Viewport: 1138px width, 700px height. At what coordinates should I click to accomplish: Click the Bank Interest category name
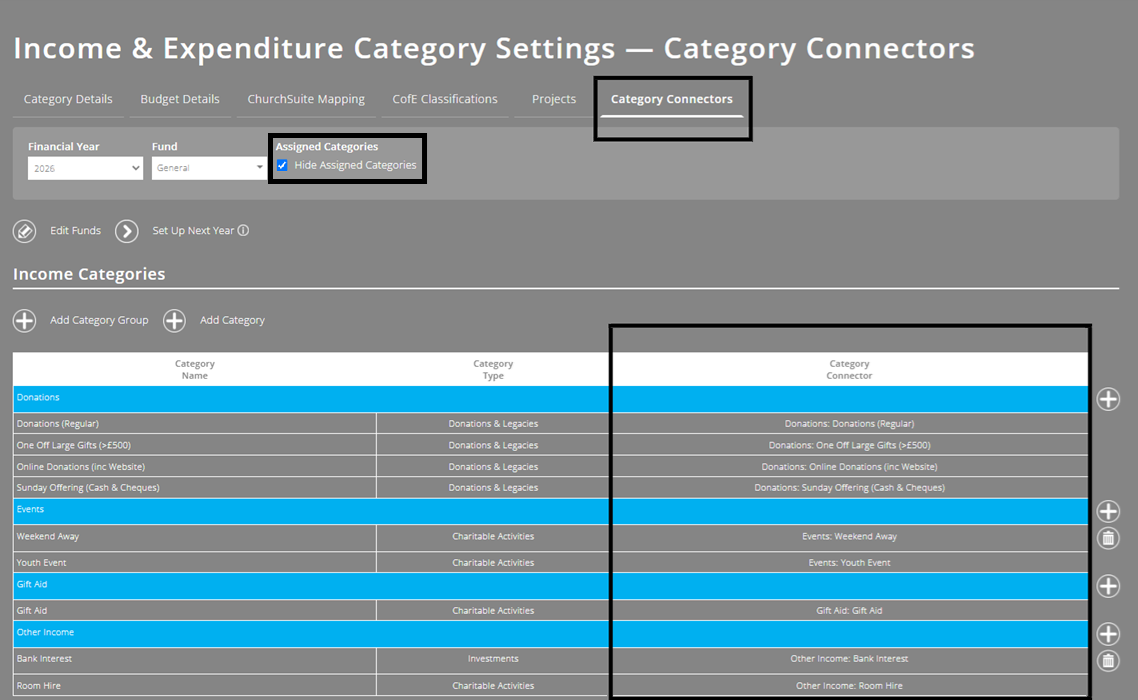[x=44, y=659]
